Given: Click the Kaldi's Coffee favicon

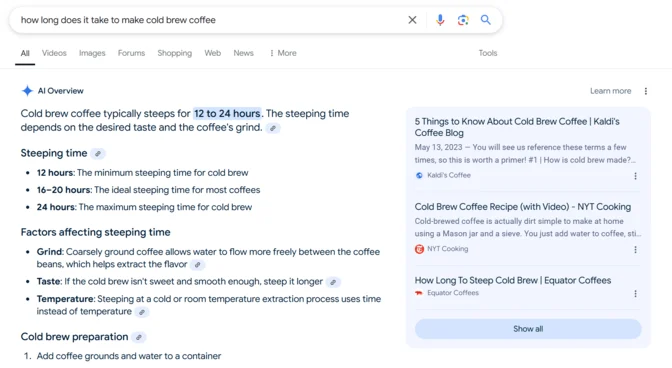Looking at the screenshot, I should pos(419,175).
